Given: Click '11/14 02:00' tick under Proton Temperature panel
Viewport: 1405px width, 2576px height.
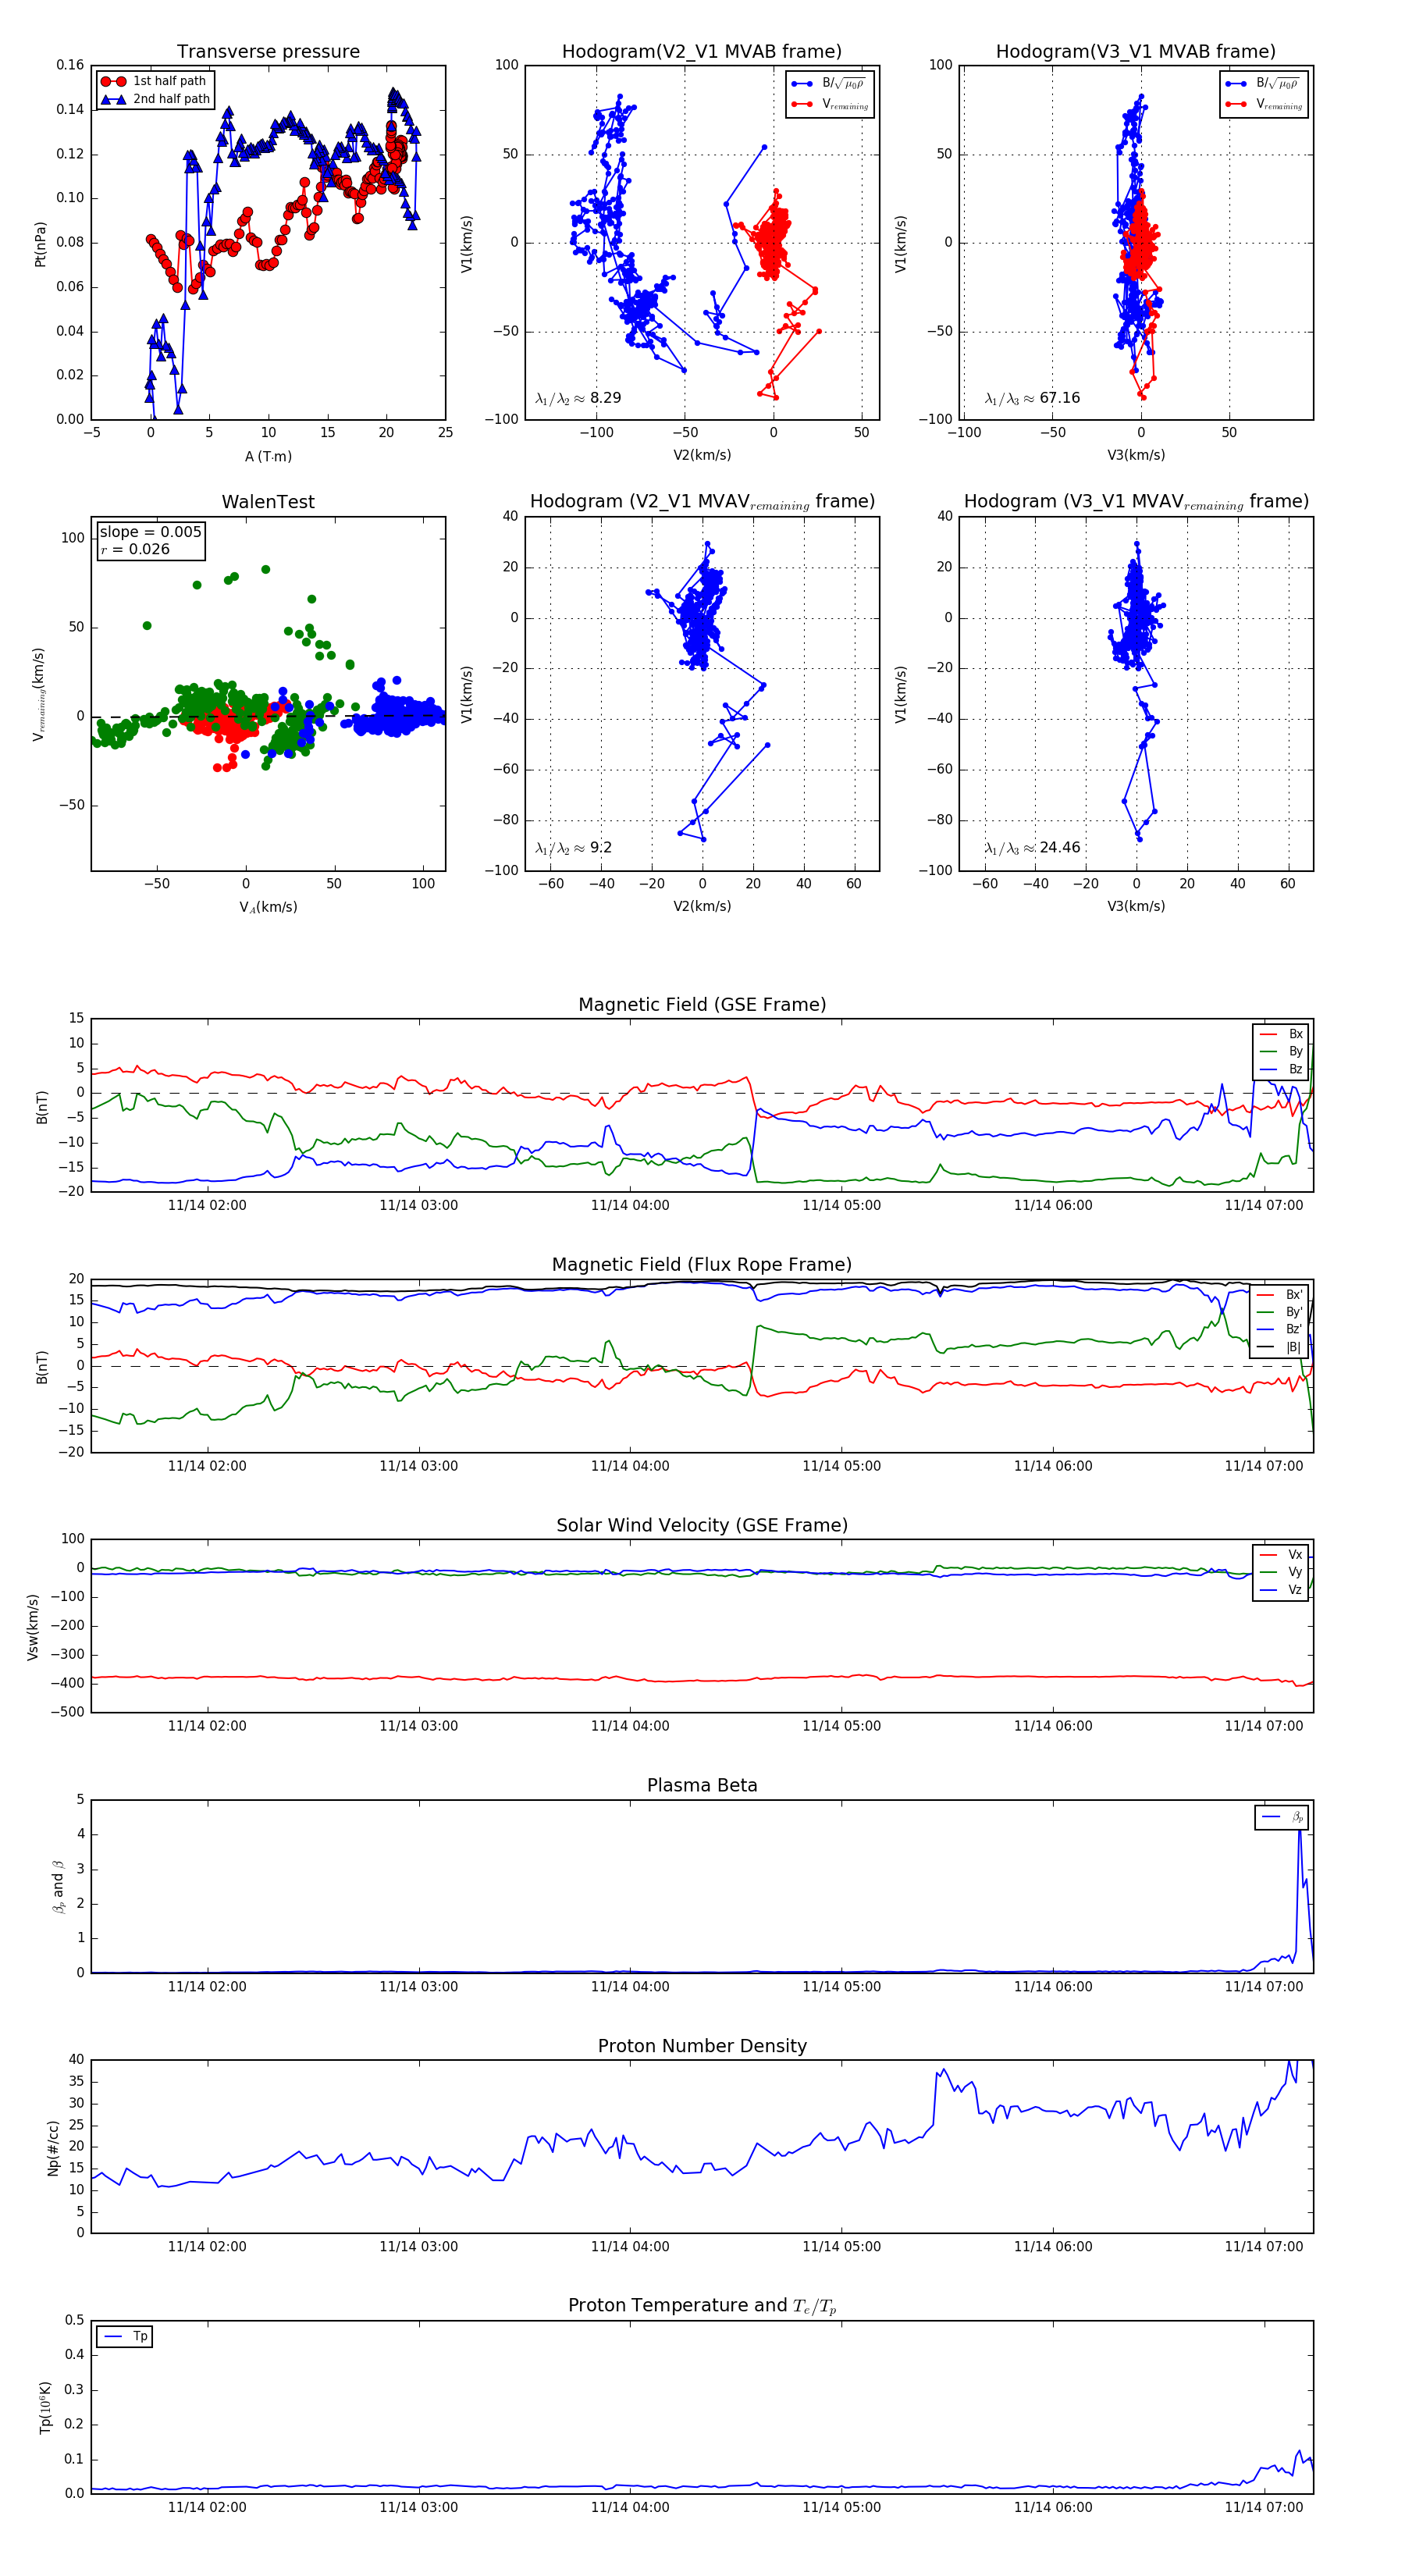Looking at the screenshot, I should (207, 2507).
